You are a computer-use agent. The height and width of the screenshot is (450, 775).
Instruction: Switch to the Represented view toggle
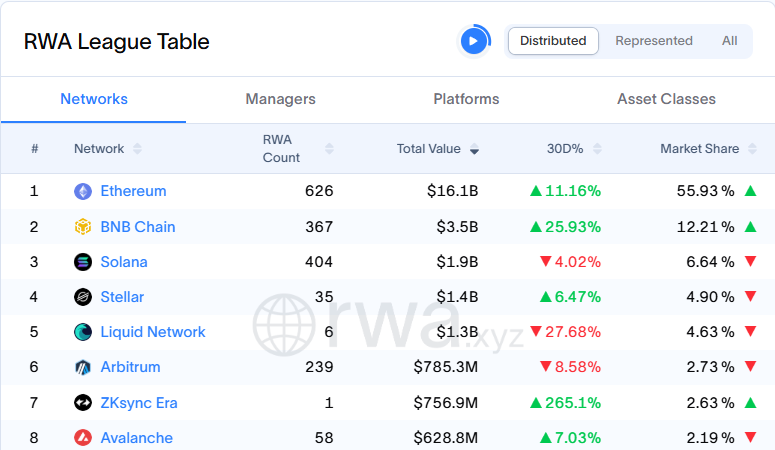coord(654,41)
